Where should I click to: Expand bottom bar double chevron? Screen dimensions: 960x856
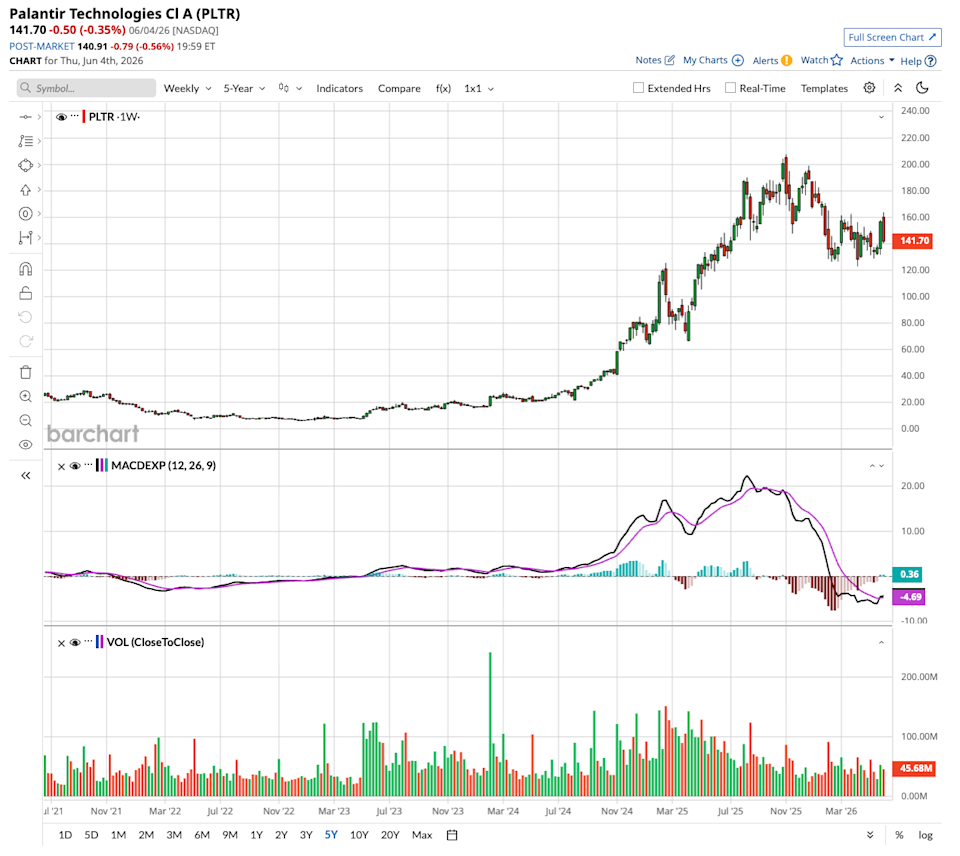(x=870, y=835)
